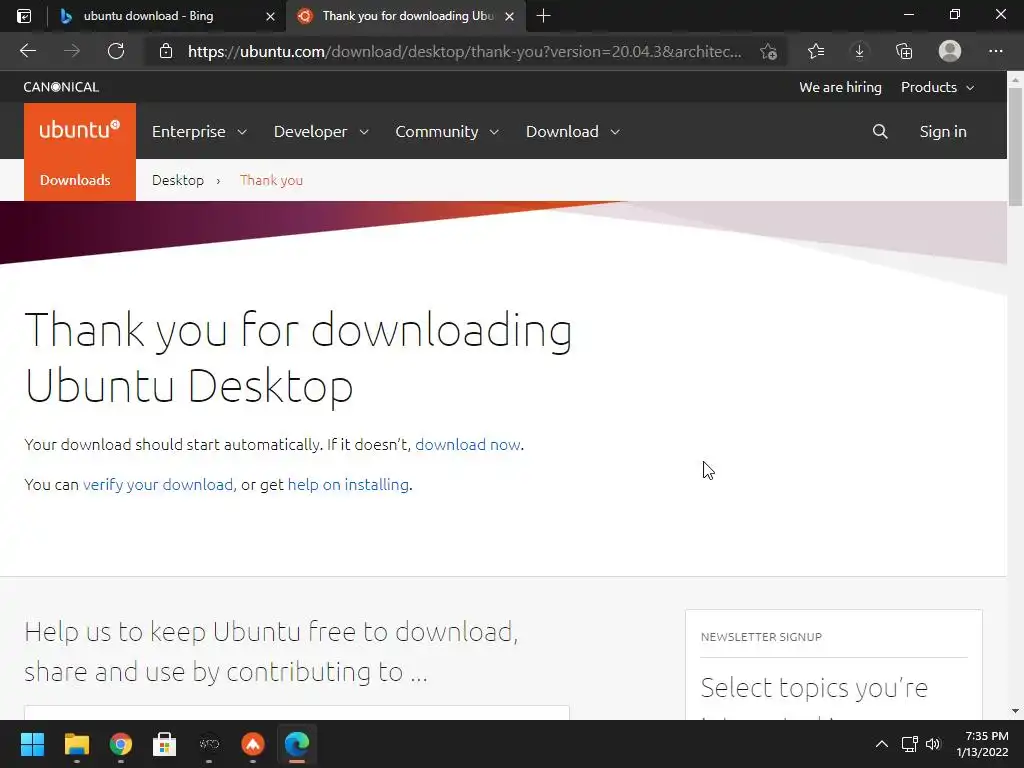Open the clock and date panel
Image resolution: width=1024 pixels, height=768 pixels.
tap(983, 744)
